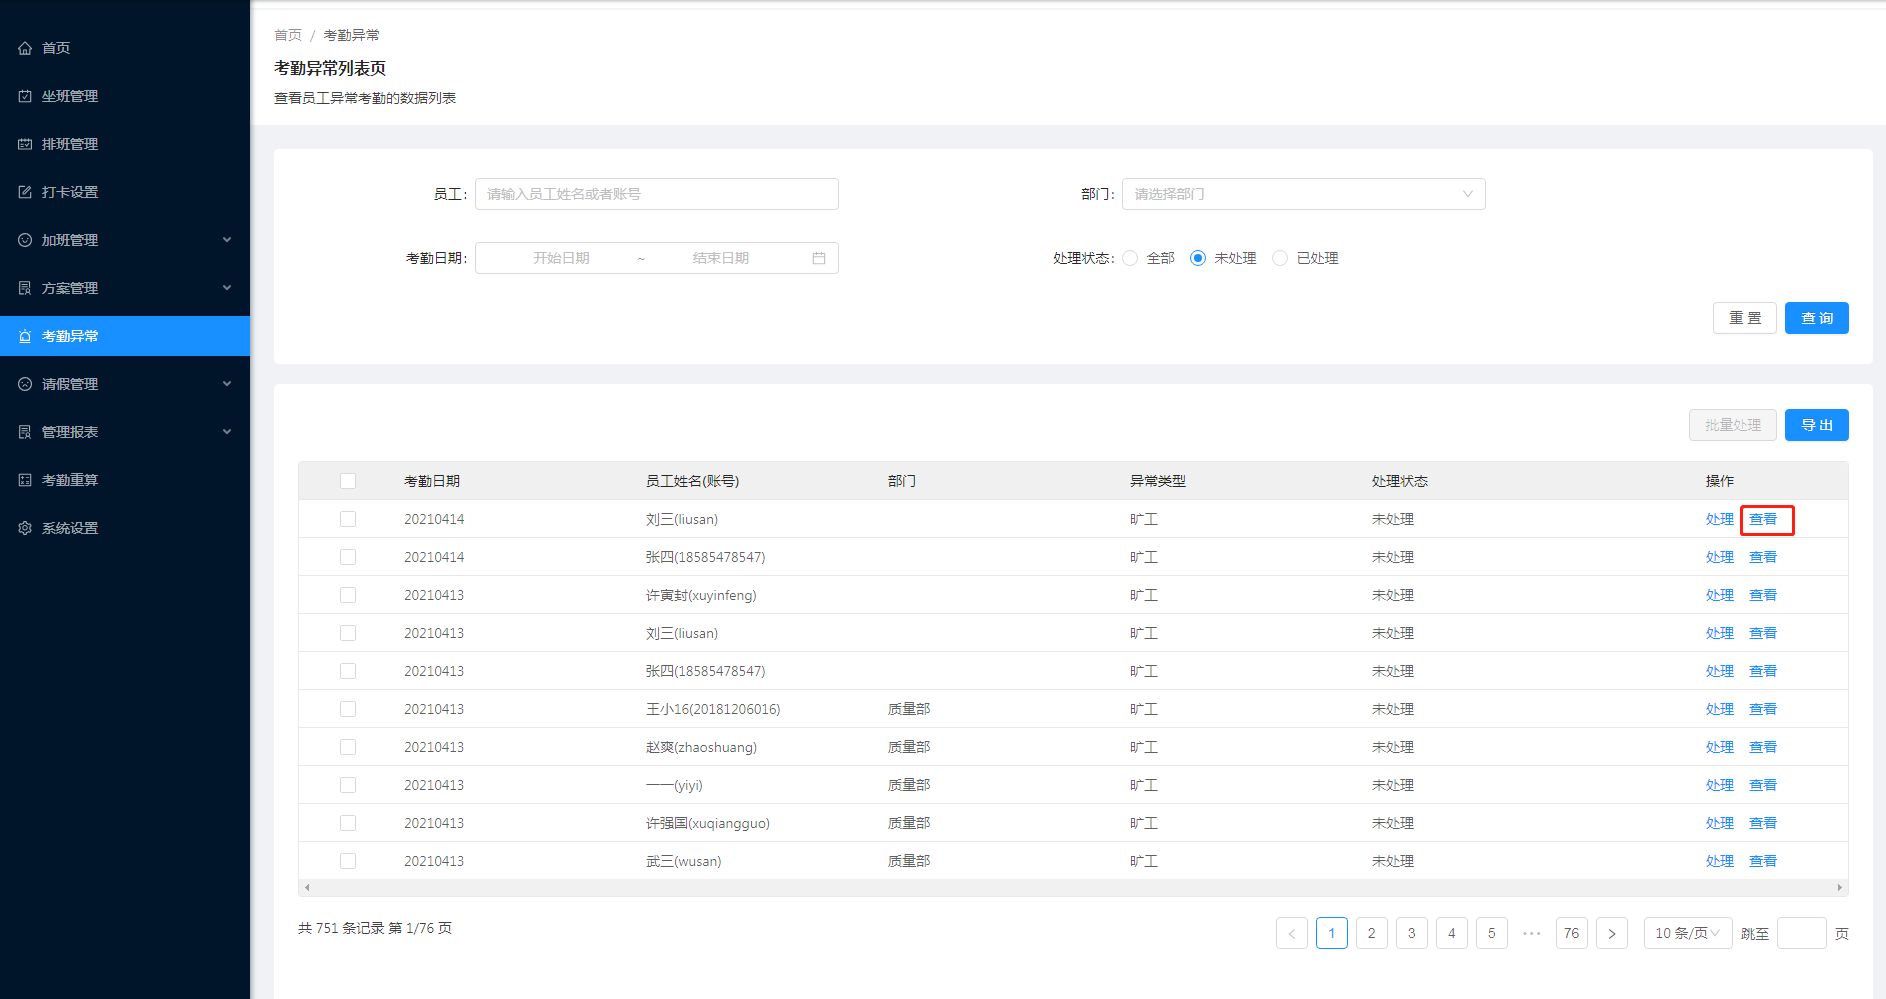Image resolution: width=1886 pixels, height=999 pixels.
Task: Click the 导出 export button
Action: [1817, 425]
